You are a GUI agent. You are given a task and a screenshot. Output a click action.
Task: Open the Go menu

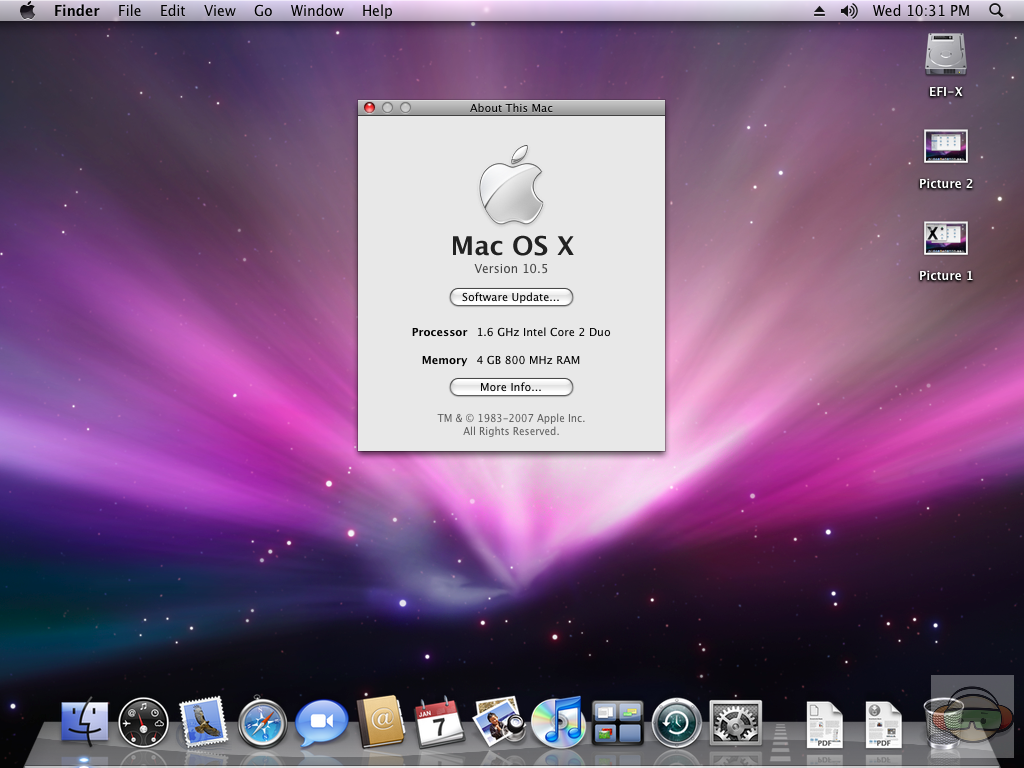click(263, 11)
